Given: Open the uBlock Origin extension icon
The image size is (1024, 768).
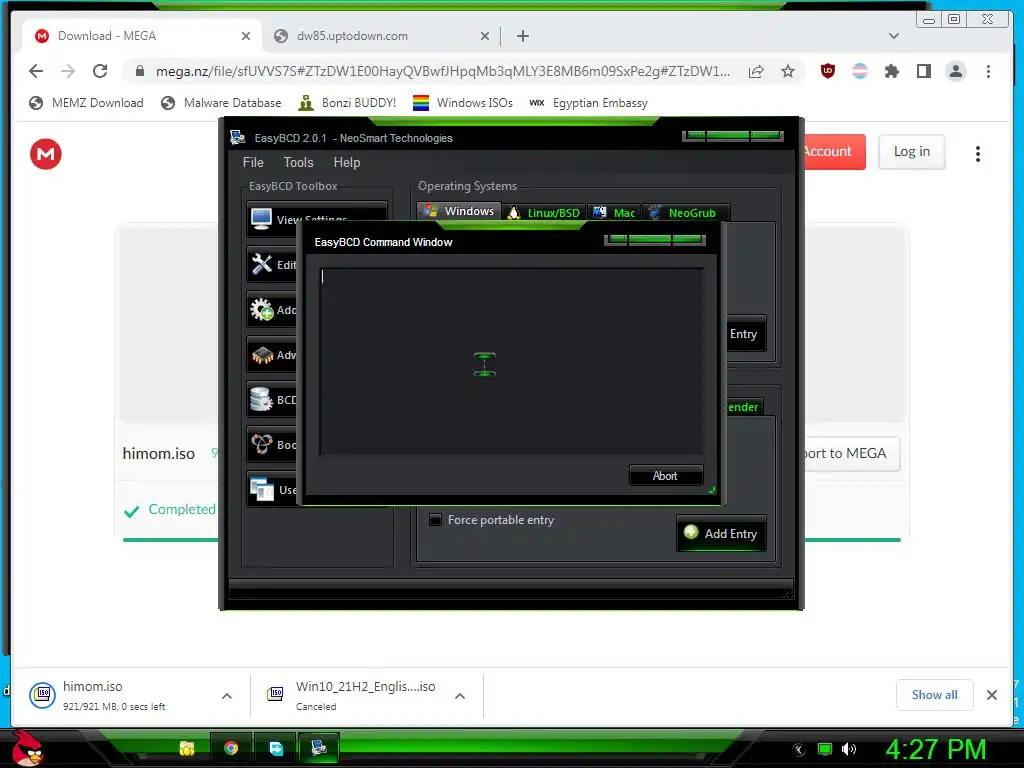Looking at the screenshot, I should point(828,71).
